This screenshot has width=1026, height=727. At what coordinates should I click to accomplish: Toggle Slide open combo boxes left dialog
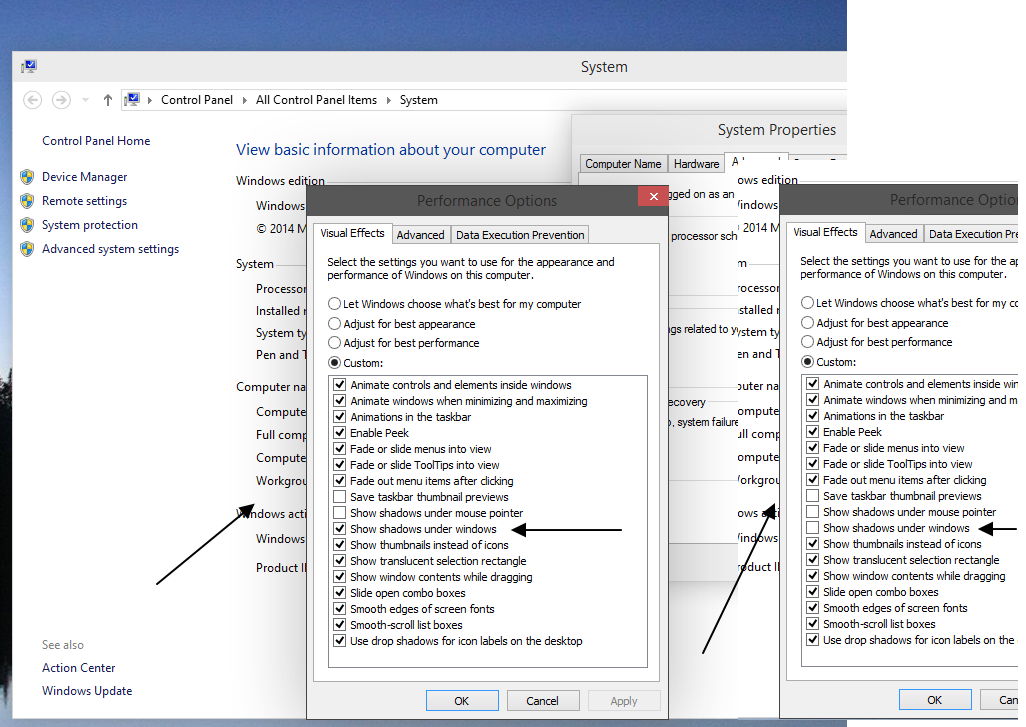(x=340, y=593)
